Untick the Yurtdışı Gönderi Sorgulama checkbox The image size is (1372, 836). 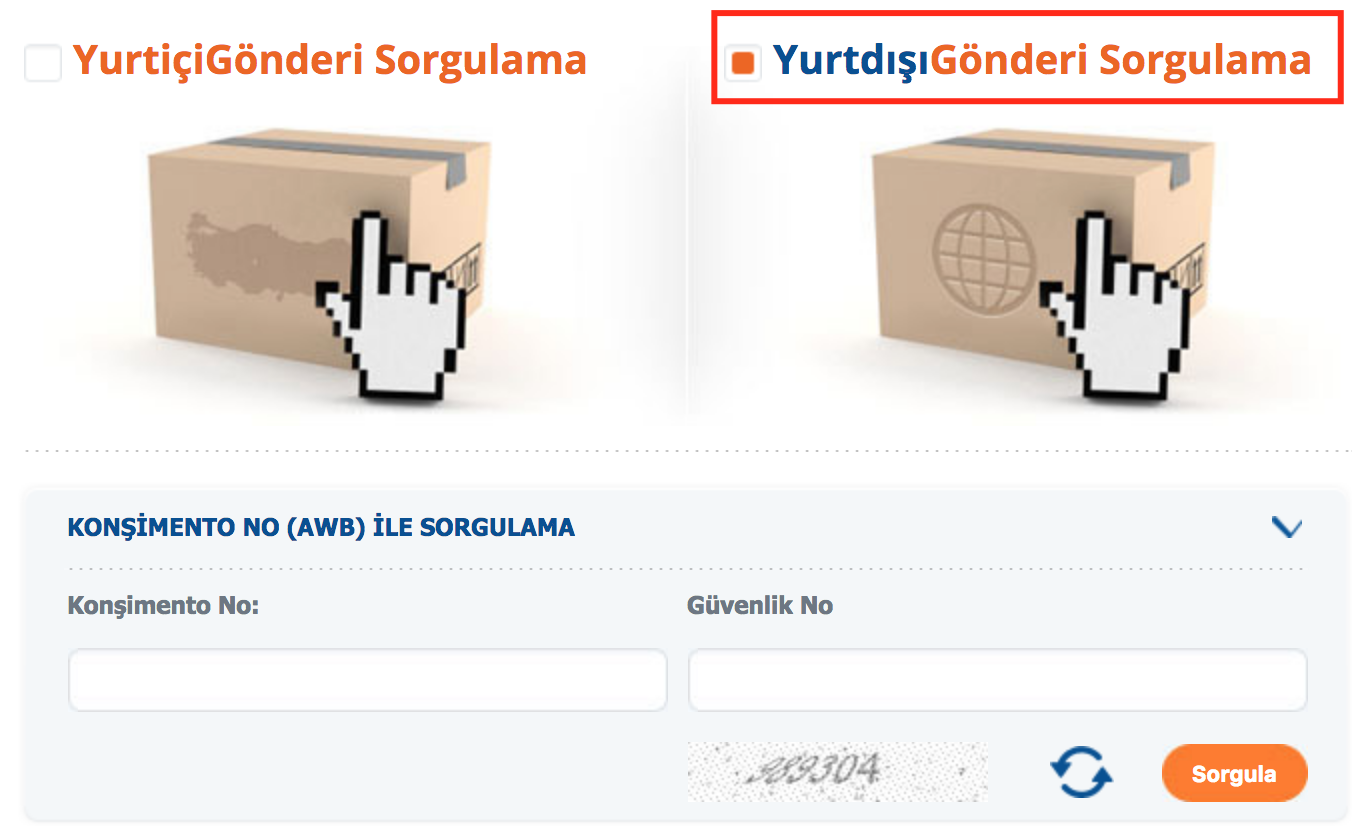pos(742,63)
